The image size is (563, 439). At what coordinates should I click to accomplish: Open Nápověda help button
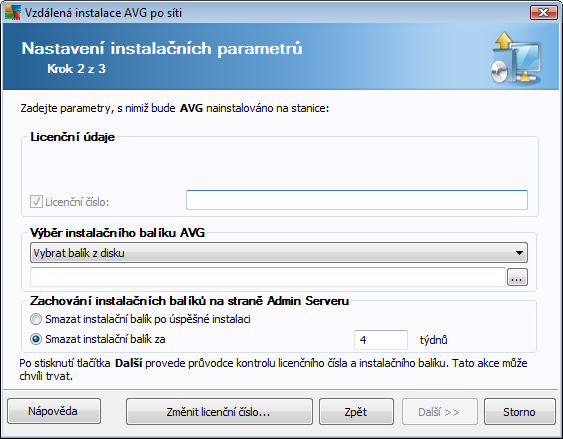pyautogui.click(x=54, y=411)
